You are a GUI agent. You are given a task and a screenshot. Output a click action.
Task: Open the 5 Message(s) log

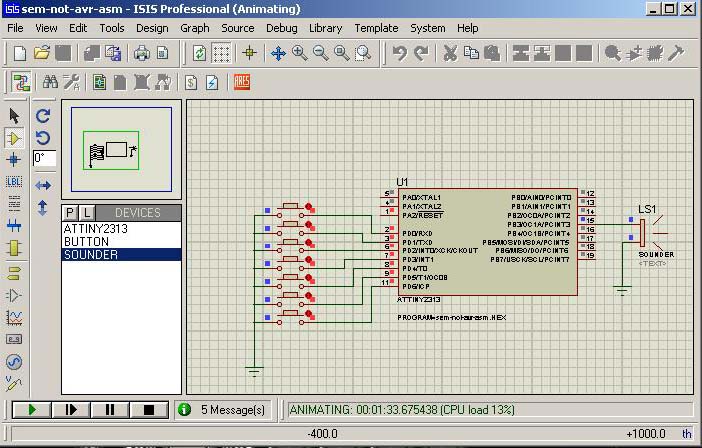pyautogui.click(x=223, y=409)
